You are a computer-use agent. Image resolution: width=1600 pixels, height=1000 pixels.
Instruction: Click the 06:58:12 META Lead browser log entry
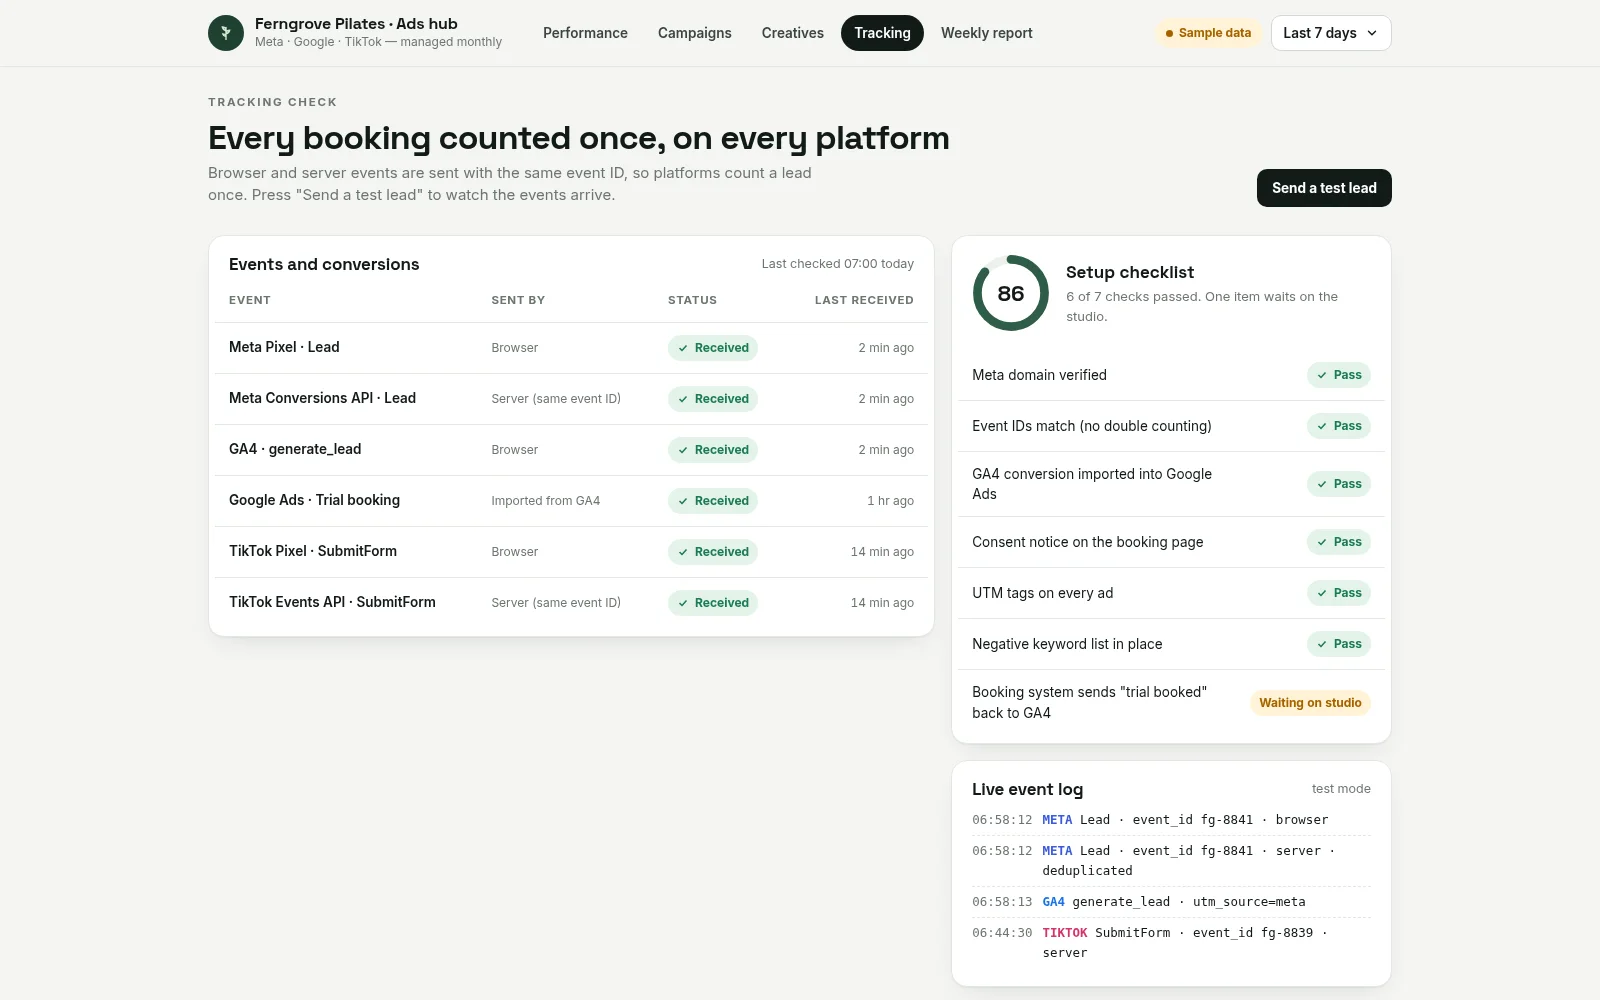click(1171, 820)
